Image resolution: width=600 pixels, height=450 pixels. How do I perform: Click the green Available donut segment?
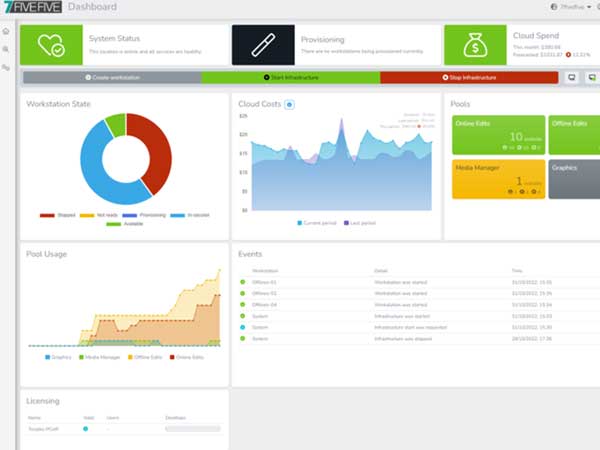[x=116, y=124]
